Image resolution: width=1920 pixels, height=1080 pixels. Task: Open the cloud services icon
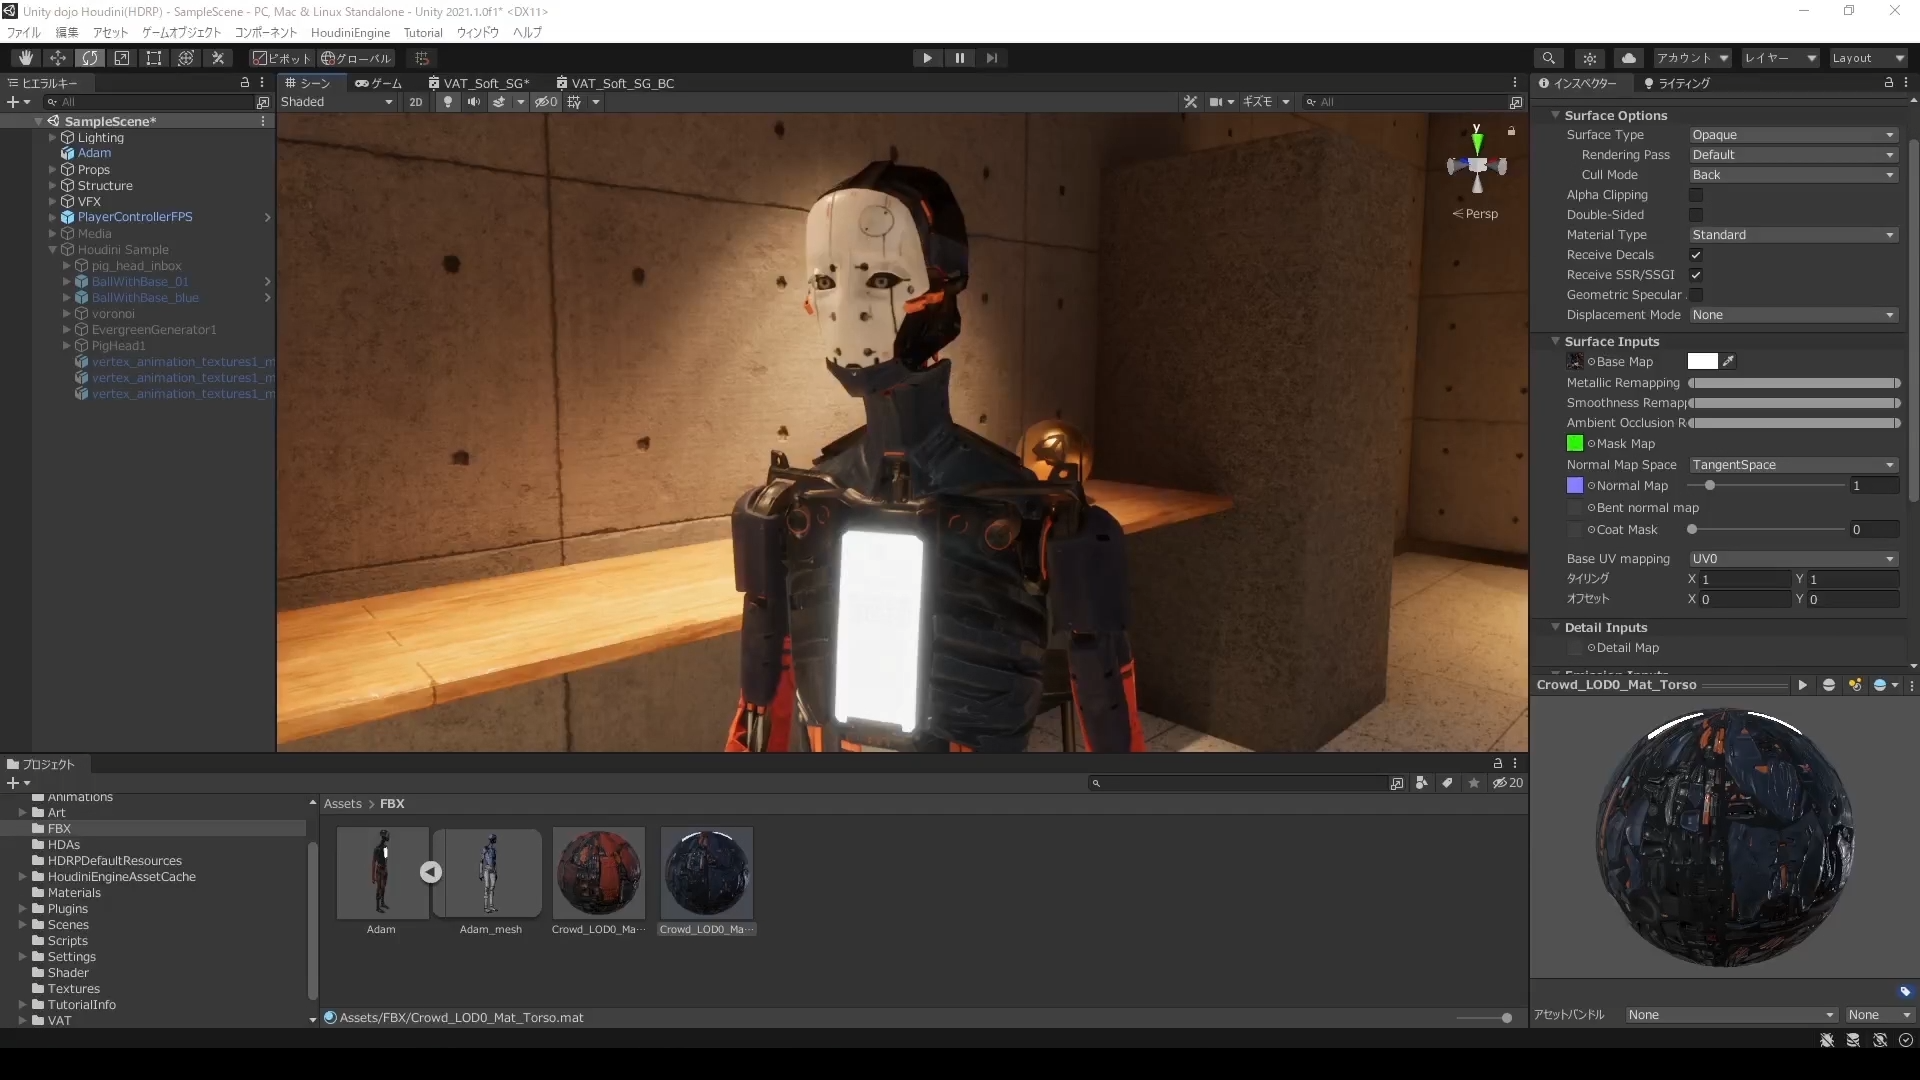(x=1629, y=58)
